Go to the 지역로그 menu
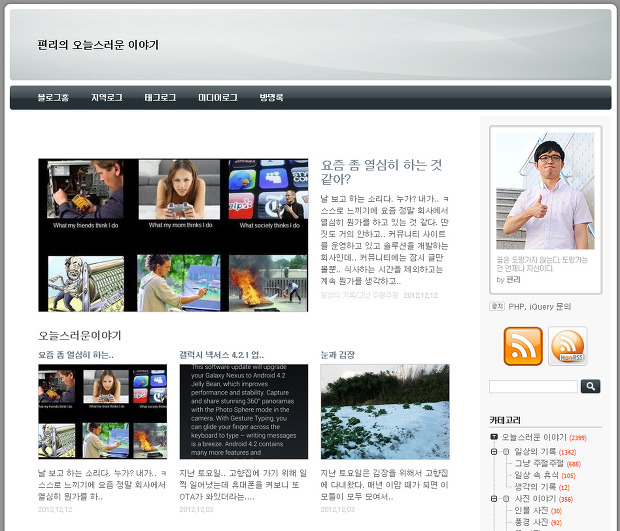 pyautogui.click(x=106, y=98)
